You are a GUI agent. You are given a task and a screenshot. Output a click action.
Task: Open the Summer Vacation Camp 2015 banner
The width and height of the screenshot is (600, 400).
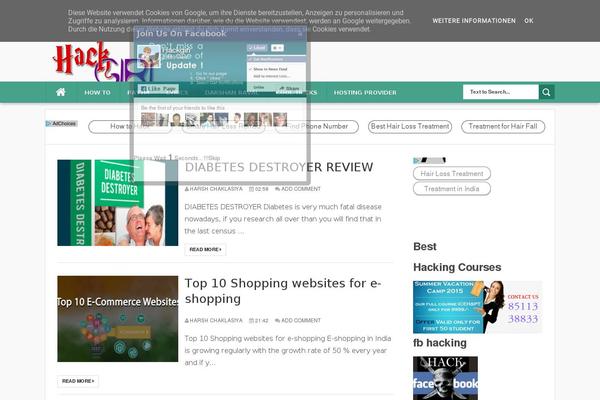pos(478,307)
